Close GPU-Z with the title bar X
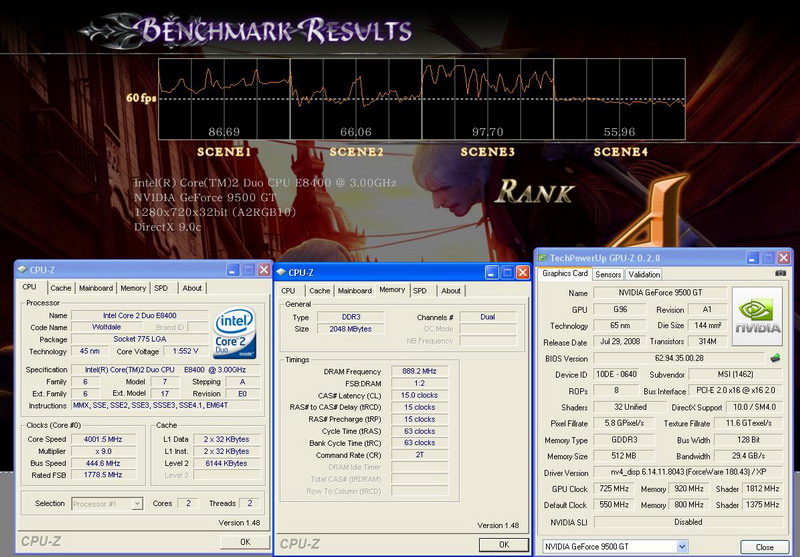Viewport: 800px width, 557px height. click(x=784, y=258)
